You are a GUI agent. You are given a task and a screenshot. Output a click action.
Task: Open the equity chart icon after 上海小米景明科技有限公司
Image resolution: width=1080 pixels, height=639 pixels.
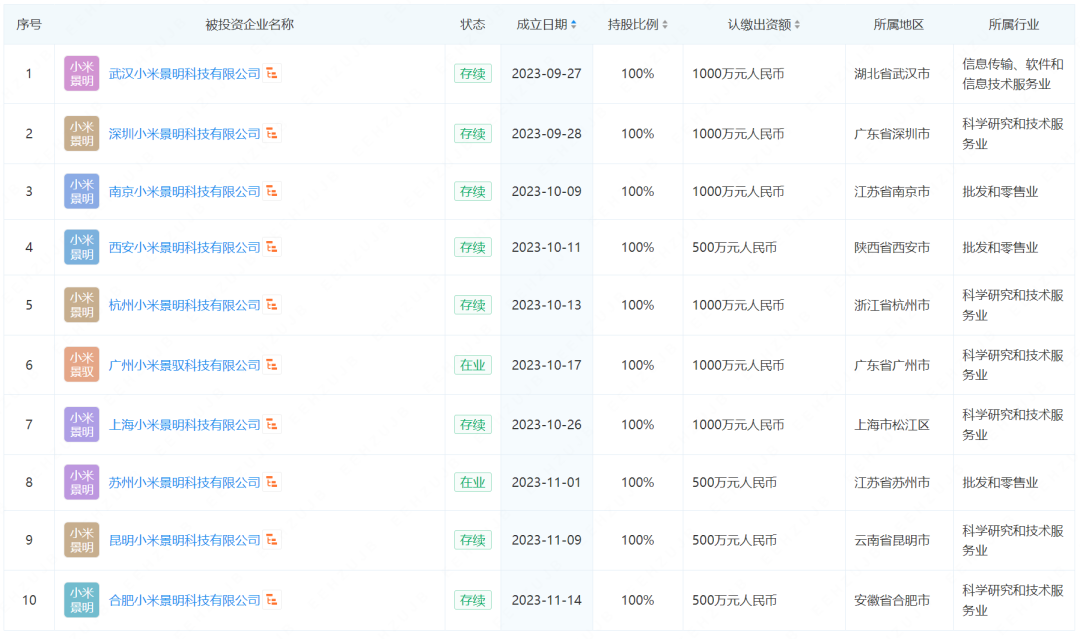pos(272,424)
